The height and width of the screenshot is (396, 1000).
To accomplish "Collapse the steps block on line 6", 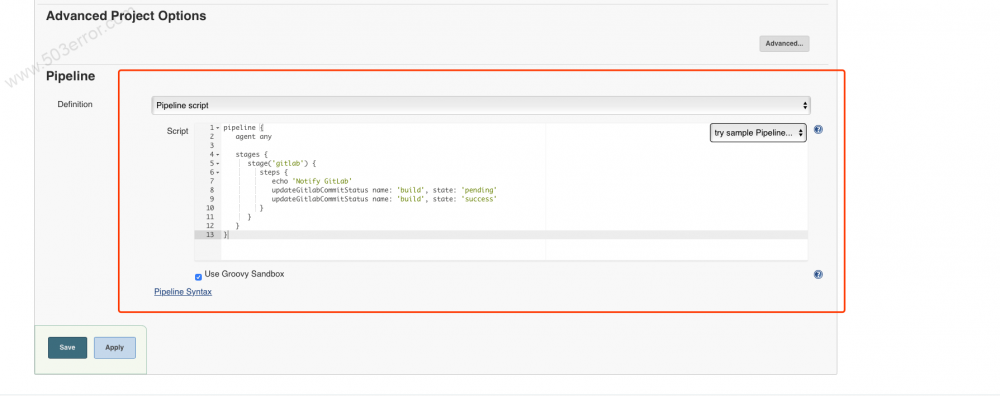I will [x=218, y=172].
